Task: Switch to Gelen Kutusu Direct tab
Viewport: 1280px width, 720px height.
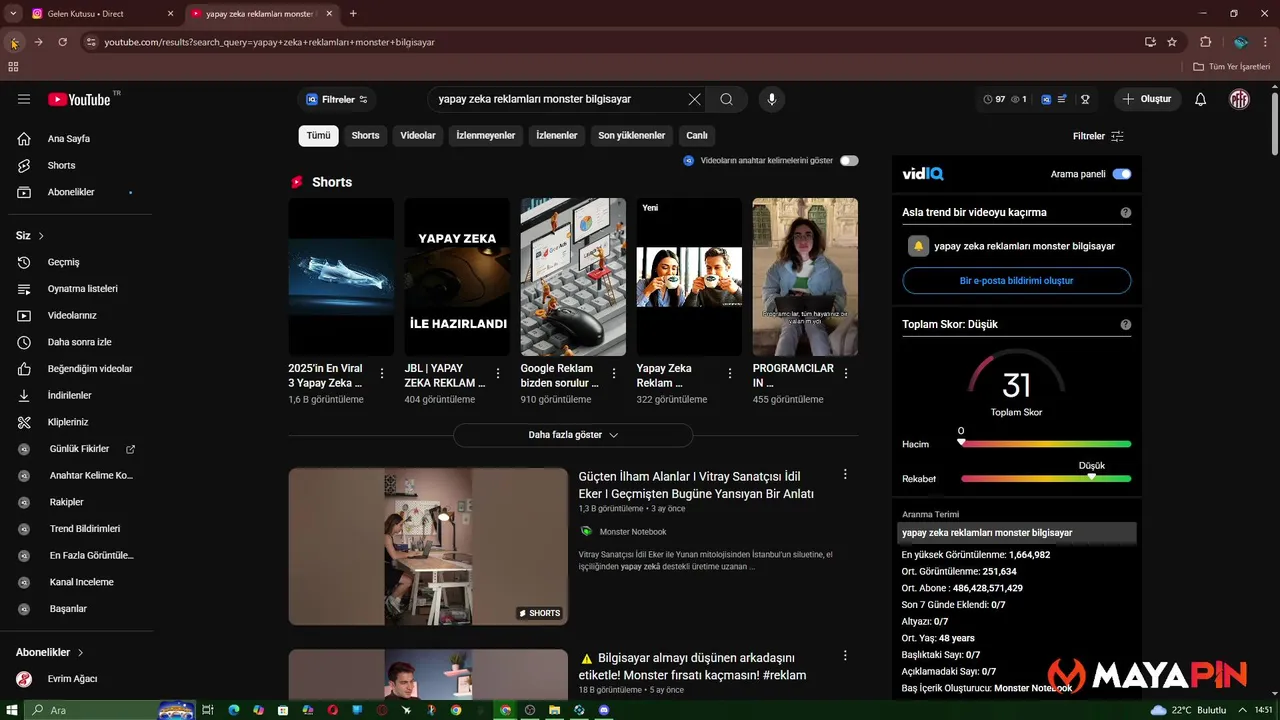Action: coord(102,14)
